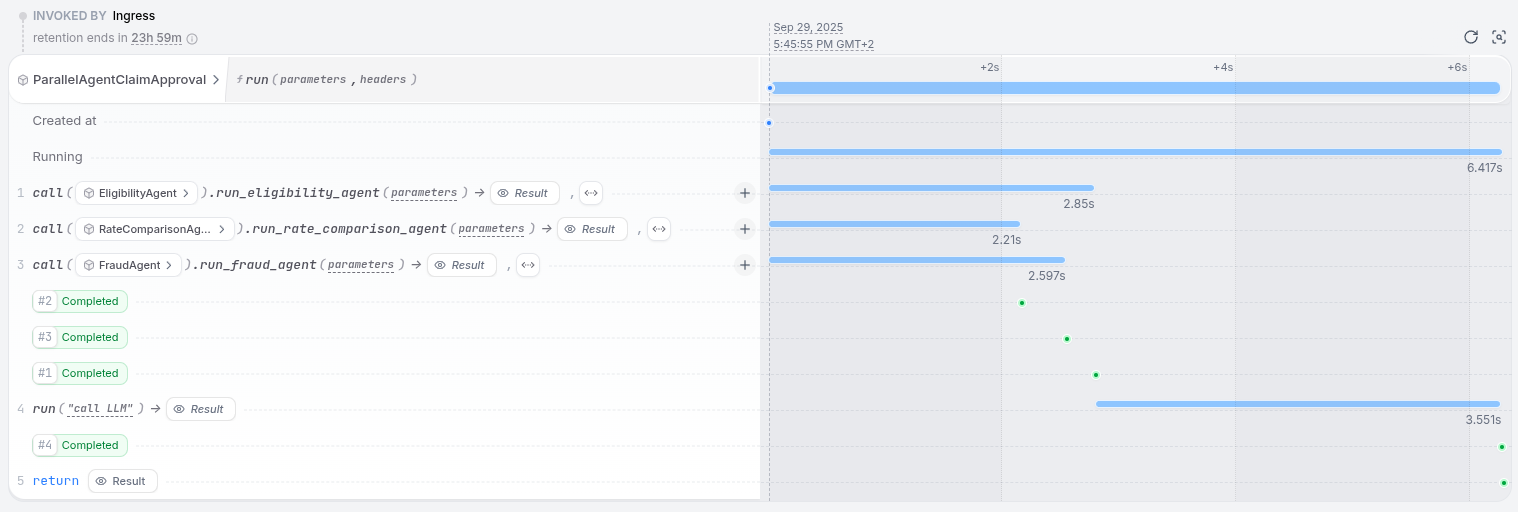The height and width of the screenshot is (512, 1518).
Task: Show parameters of run_eligibility_agent
Action: pyautogui.click(x=424, y=193)
